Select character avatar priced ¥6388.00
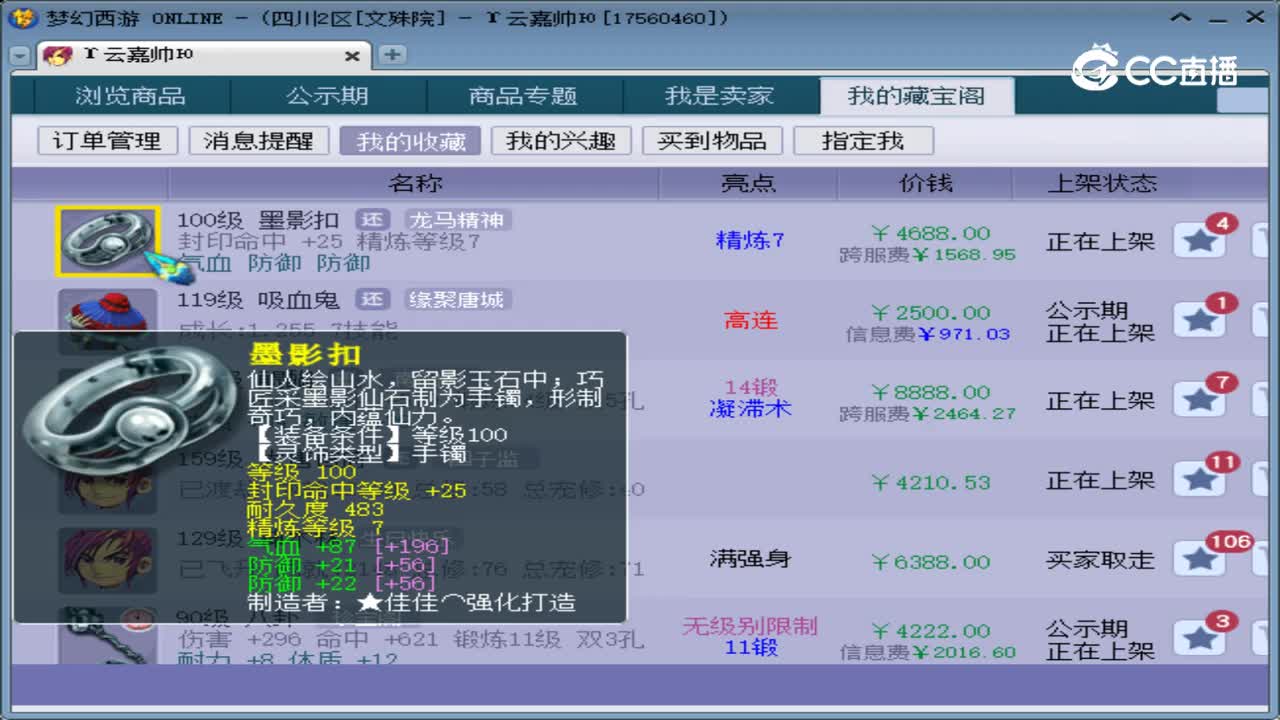The image size is (1280, 720). pyautogui.click(x=107, y=561)
